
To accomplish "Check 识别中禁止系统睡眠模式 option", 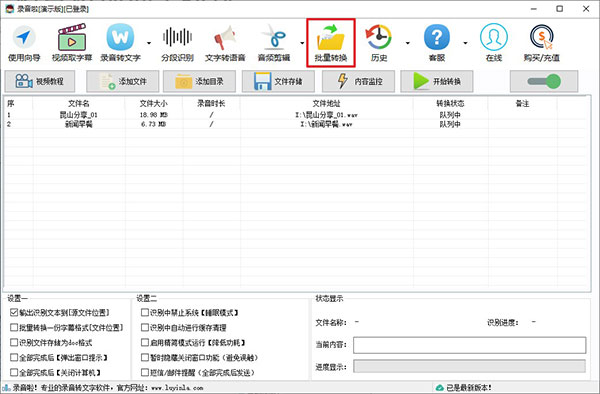I will click(x=145, y=313).
